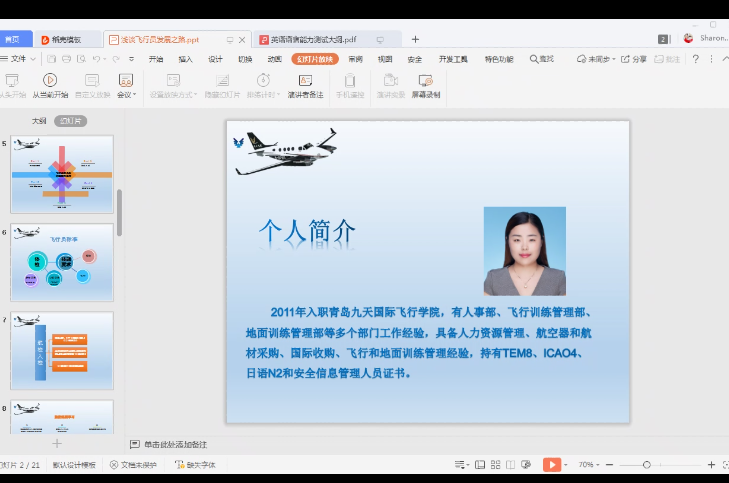Open presenter notes (演讲者备注) tool
Image resolution: width=729 pixels, height=483 pixels.
(305, 80)
